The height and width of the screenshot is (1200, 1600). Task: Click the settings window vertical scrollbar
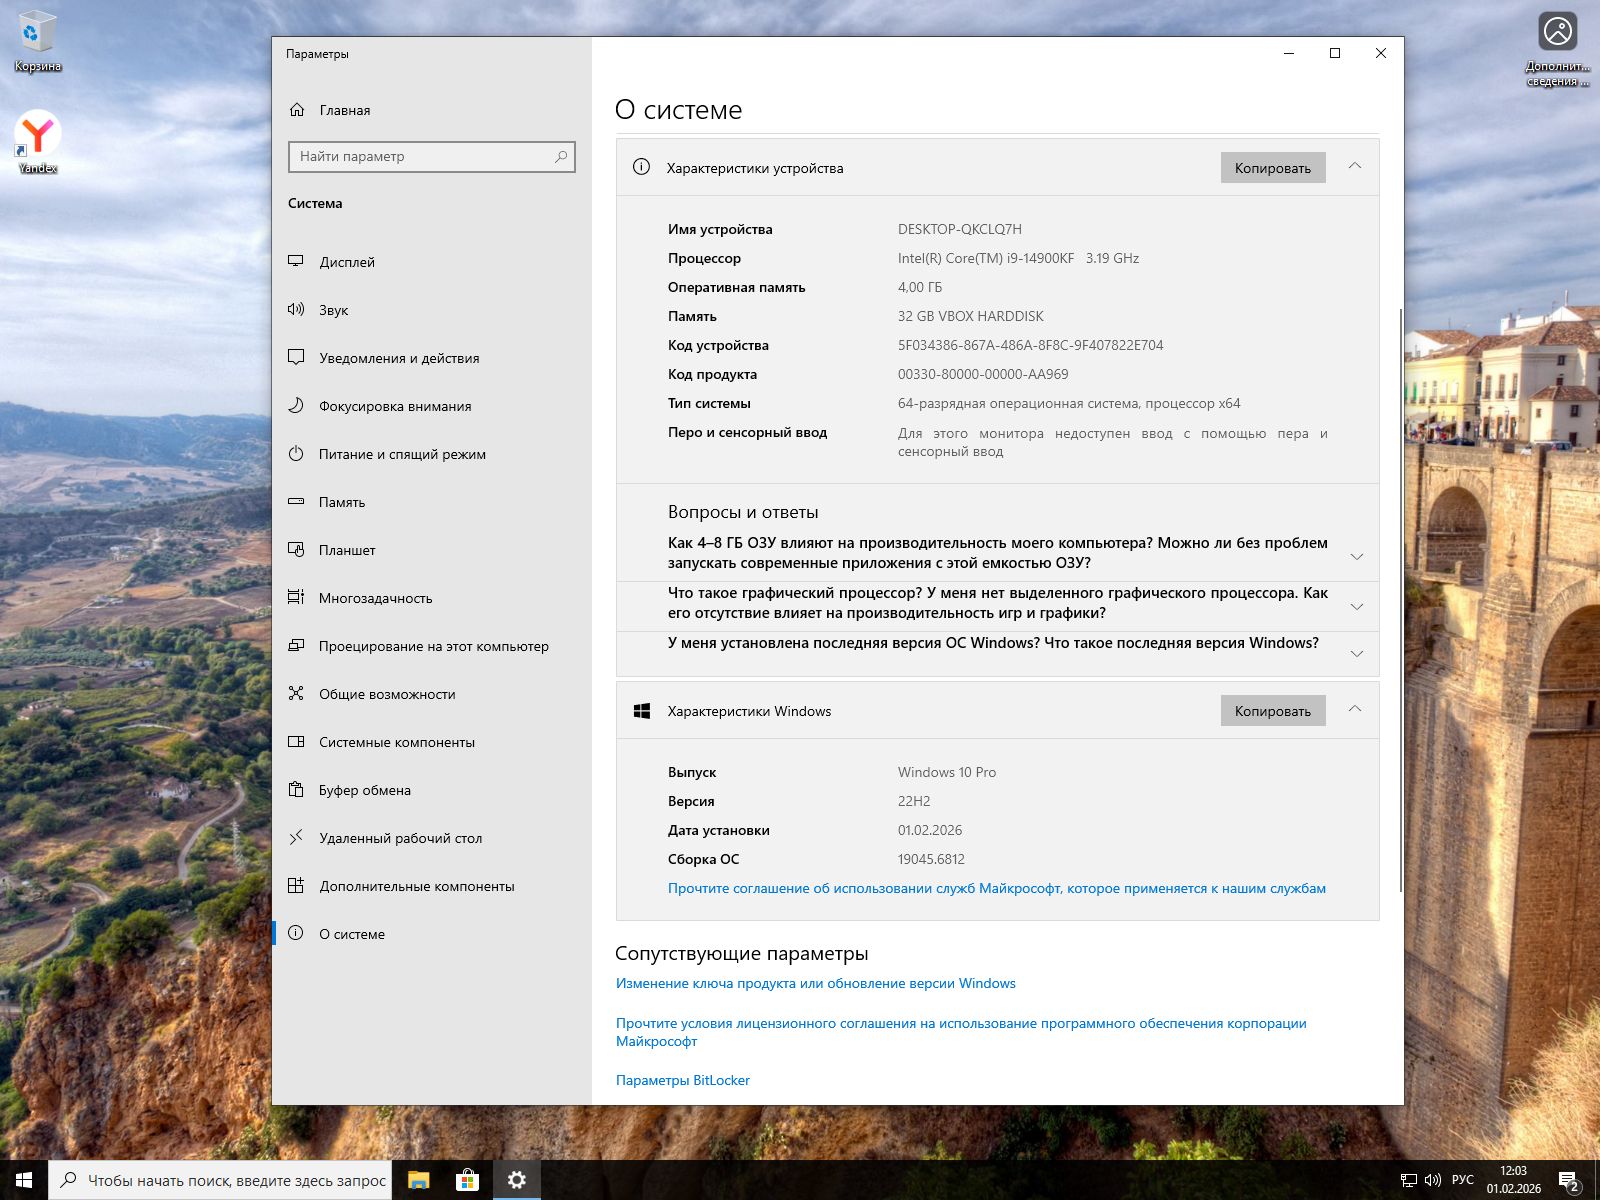[x=1400, y=600]
